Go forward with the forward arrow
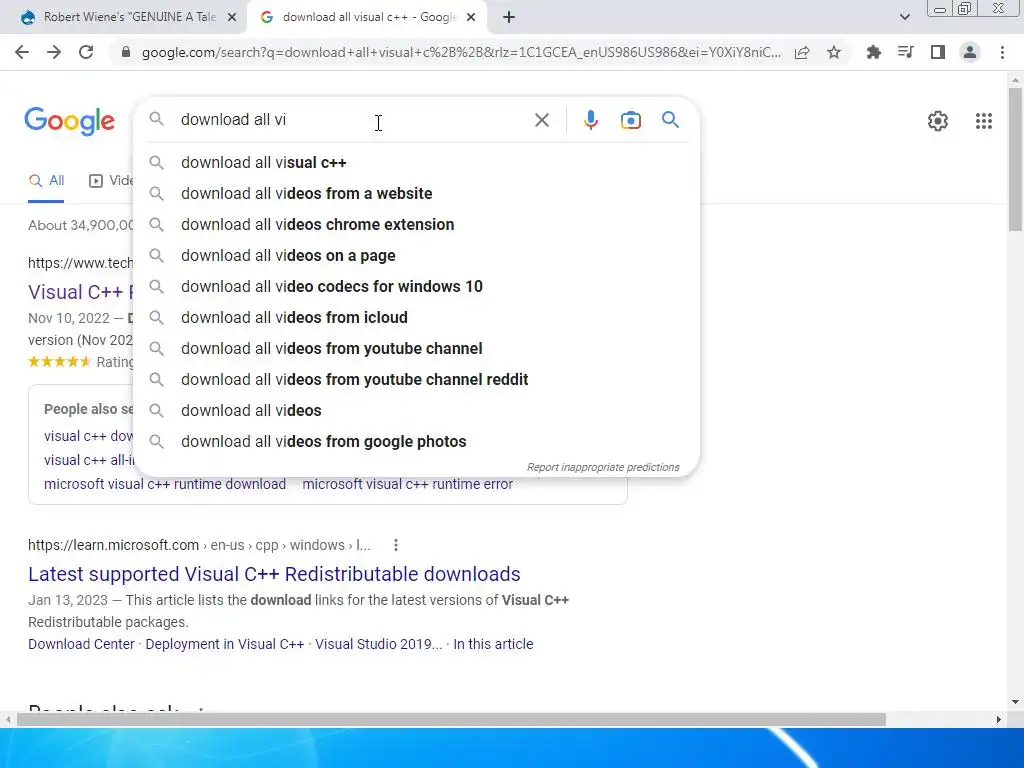 tap(54, 52)
